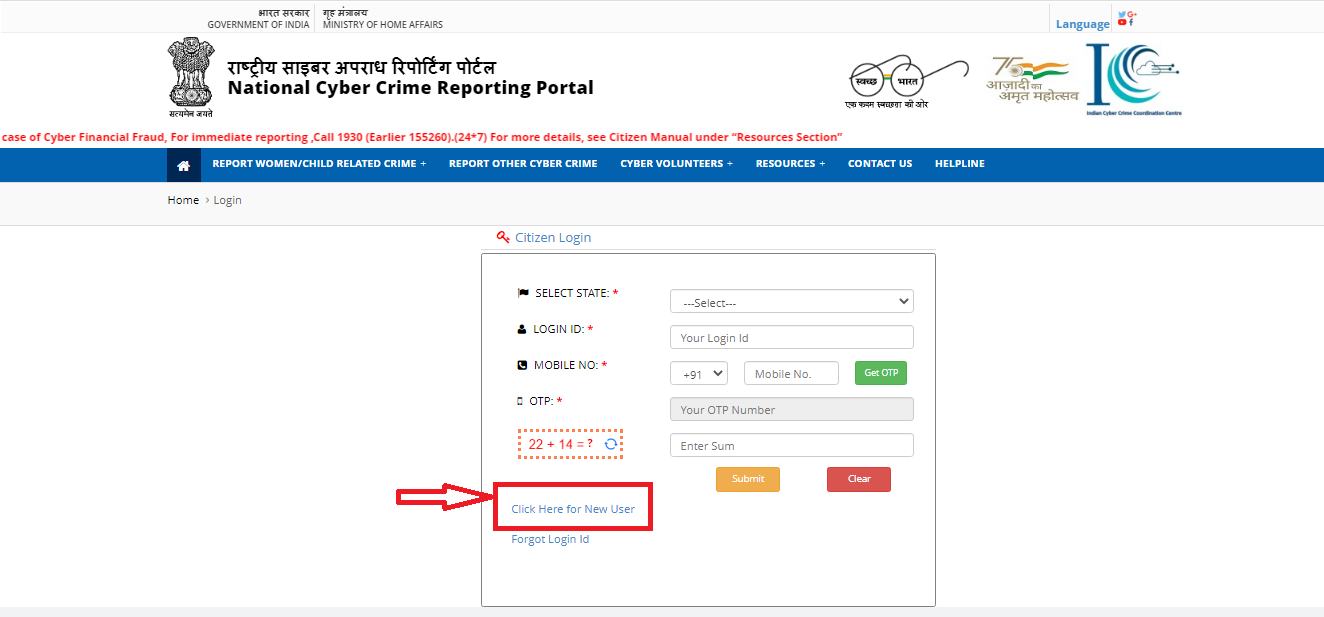
Task: Click the green Get OTP button
Action: [x=881, y=373]
